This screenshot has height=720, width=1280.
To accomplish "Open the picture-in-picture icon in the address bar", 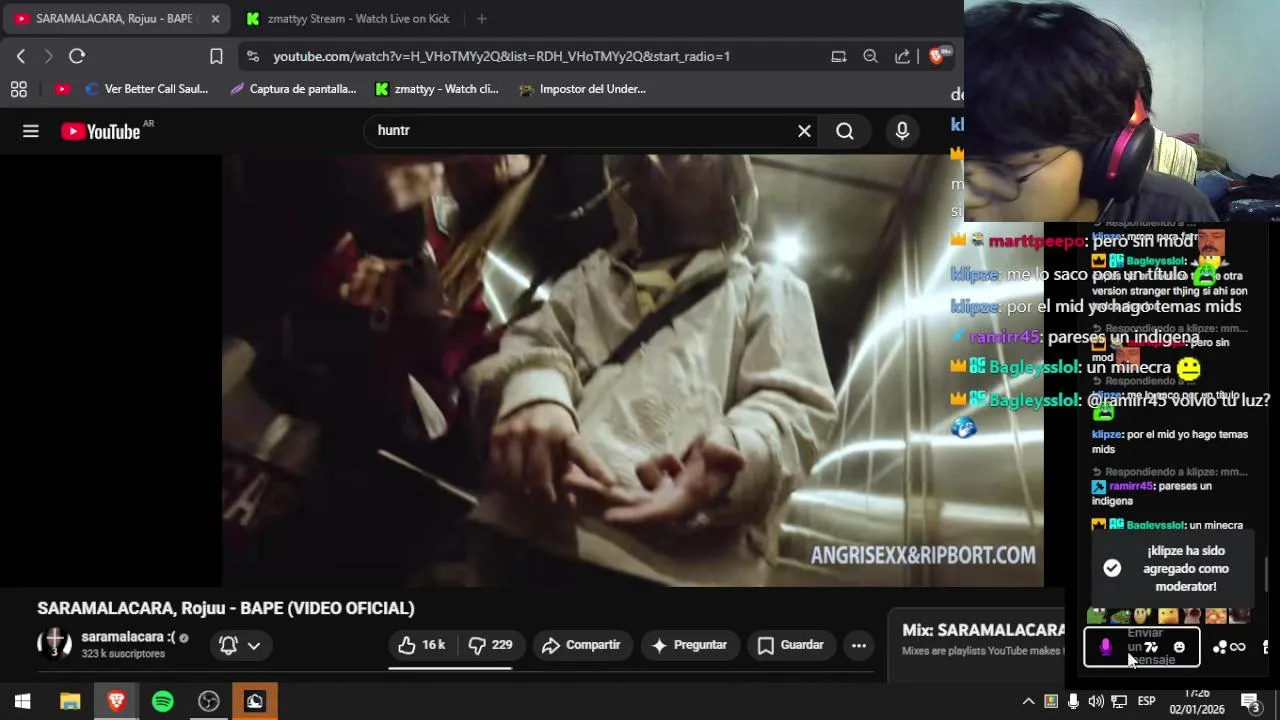I will coord(839,56).
